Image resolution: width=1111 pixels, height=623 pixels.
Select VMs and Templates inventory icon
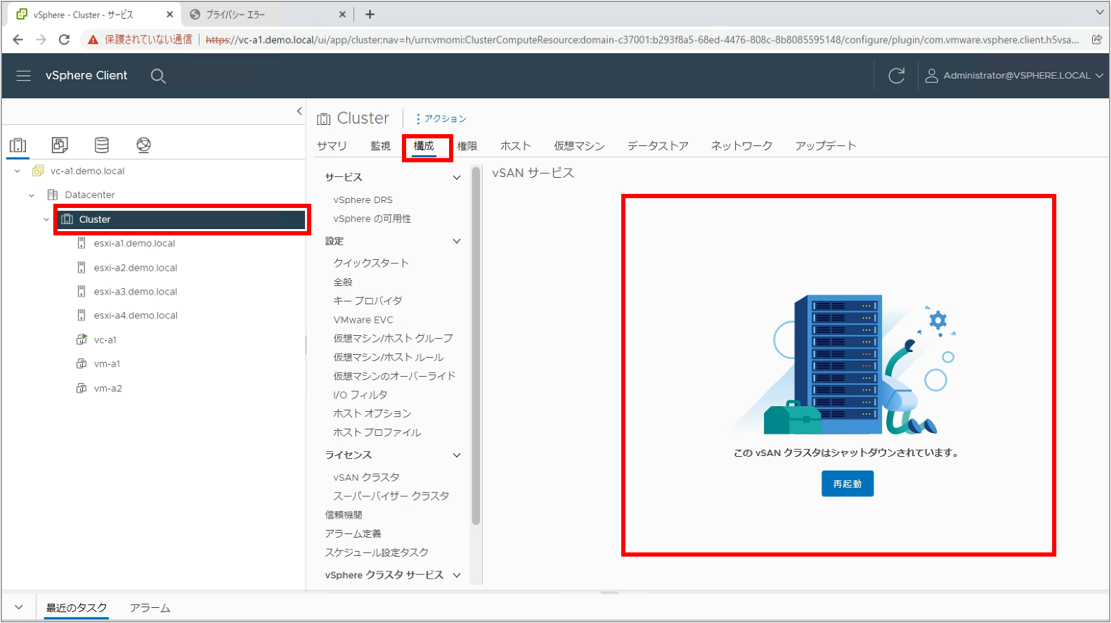point(60,146)
